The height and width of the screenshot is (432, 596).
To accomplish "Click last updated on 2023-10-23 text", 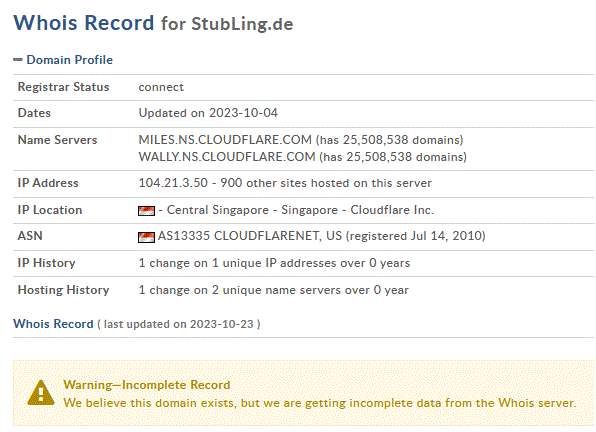I will click(x=178, y=324).
